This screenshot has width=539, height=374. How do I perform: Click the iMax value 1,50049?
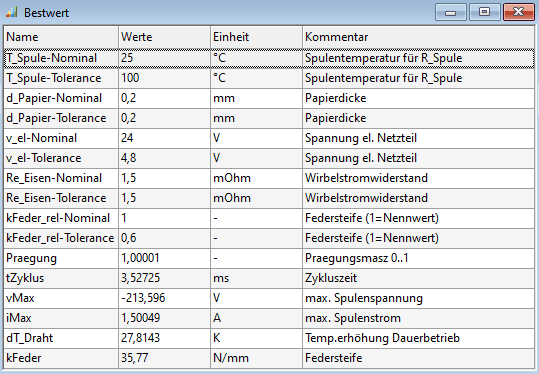coord(140,318)
